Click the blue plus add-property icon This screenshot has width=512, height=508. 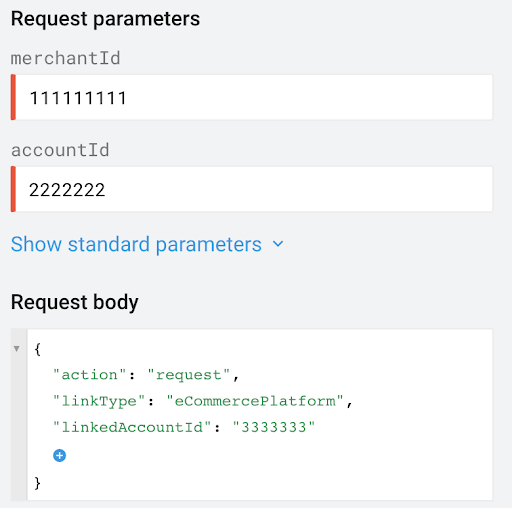(x=60, y=455)
